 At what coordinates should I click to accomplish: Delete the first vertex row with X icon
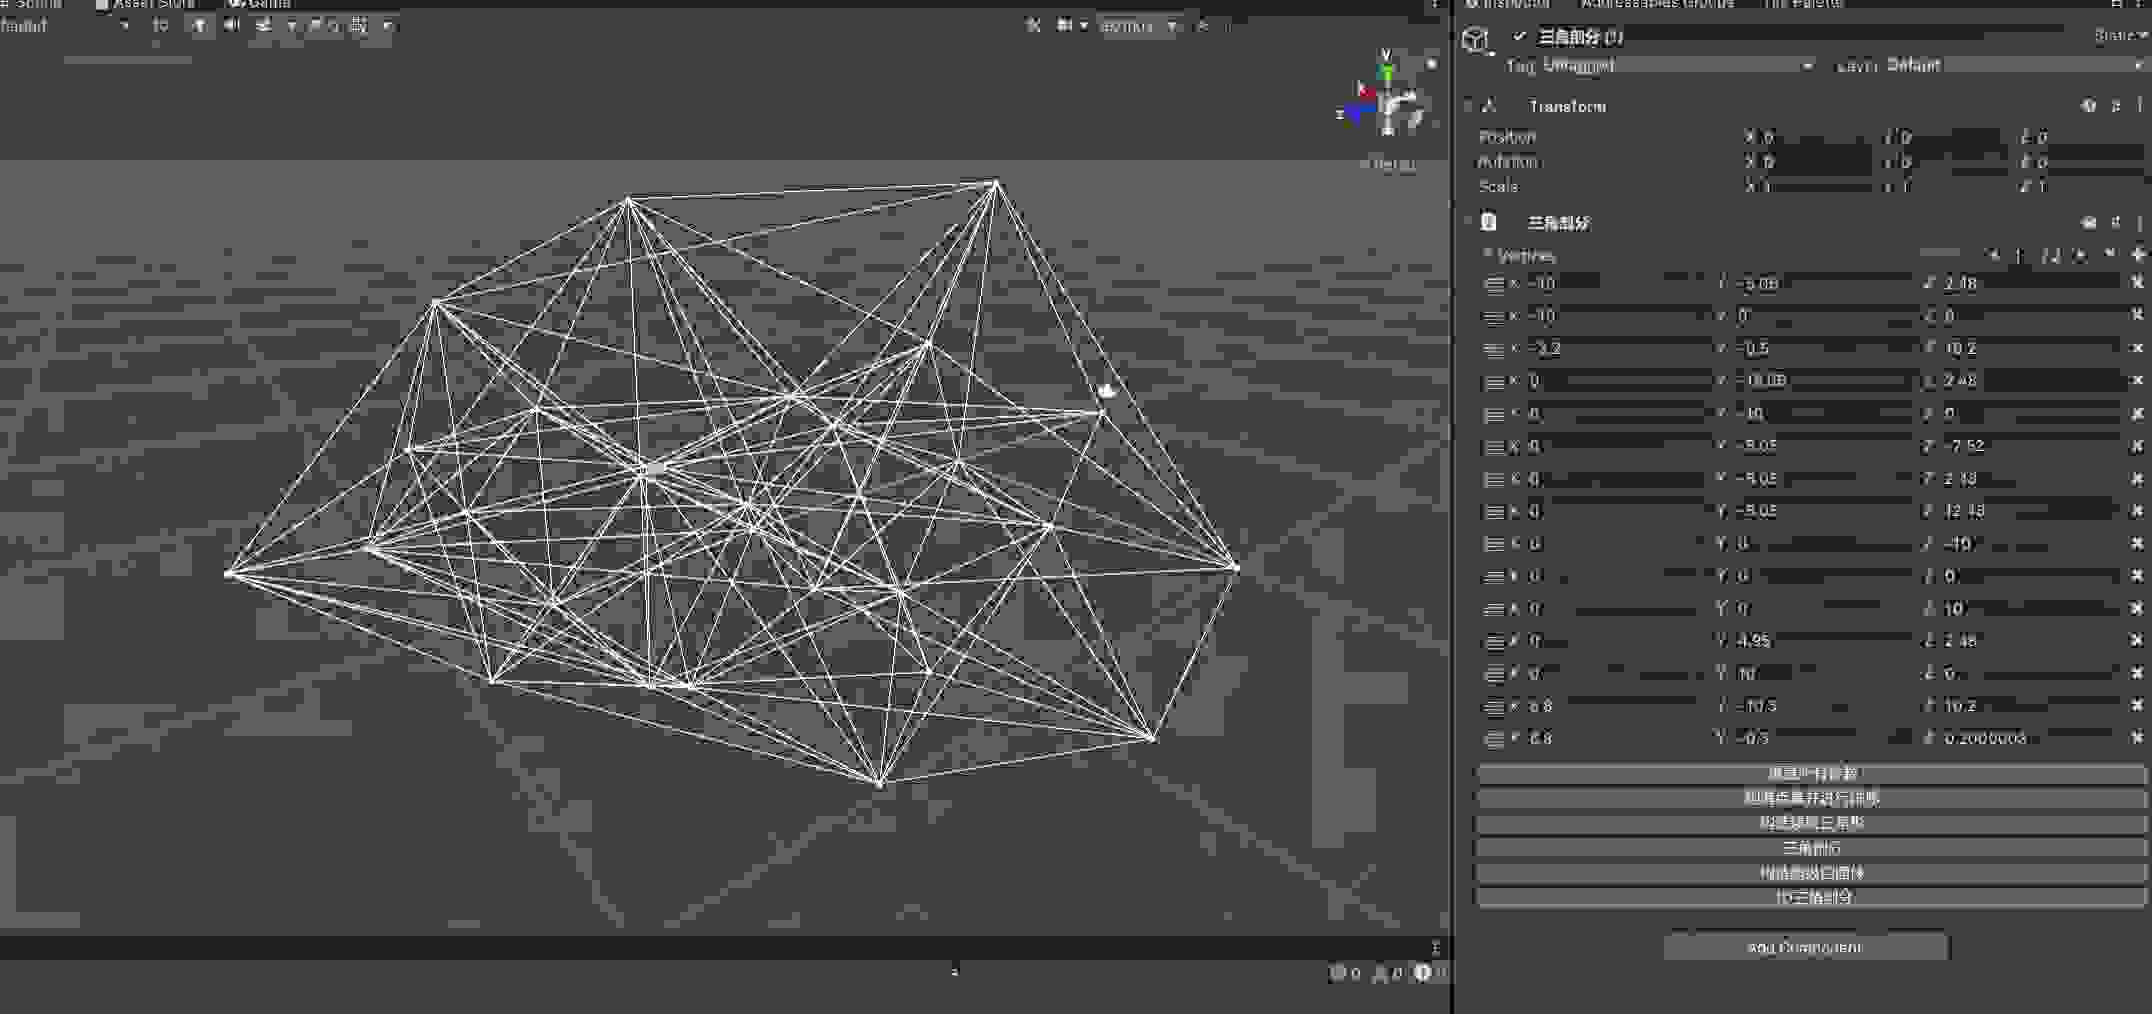(2137, 283)
